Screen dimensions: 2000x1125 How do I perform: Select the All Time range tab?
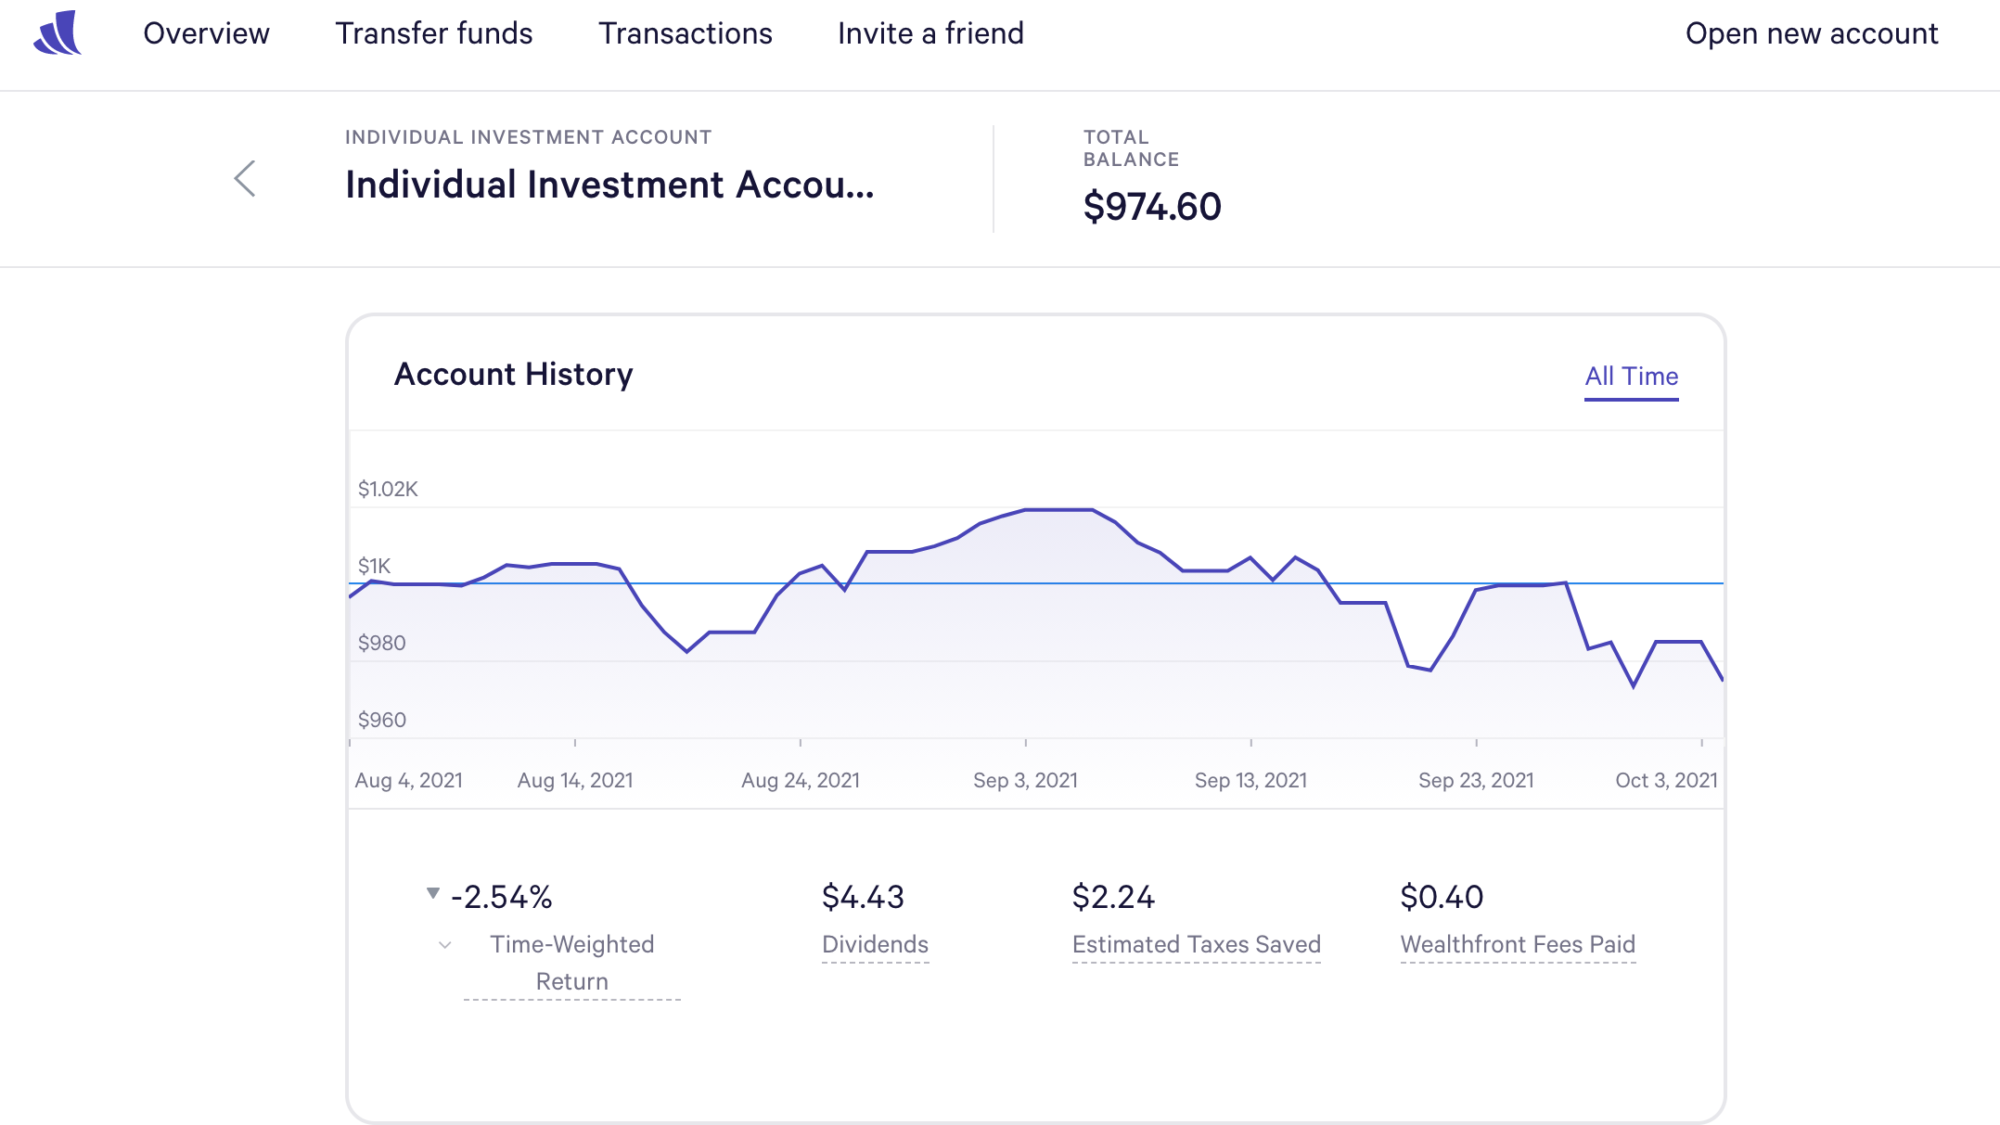click(1631, 376)
